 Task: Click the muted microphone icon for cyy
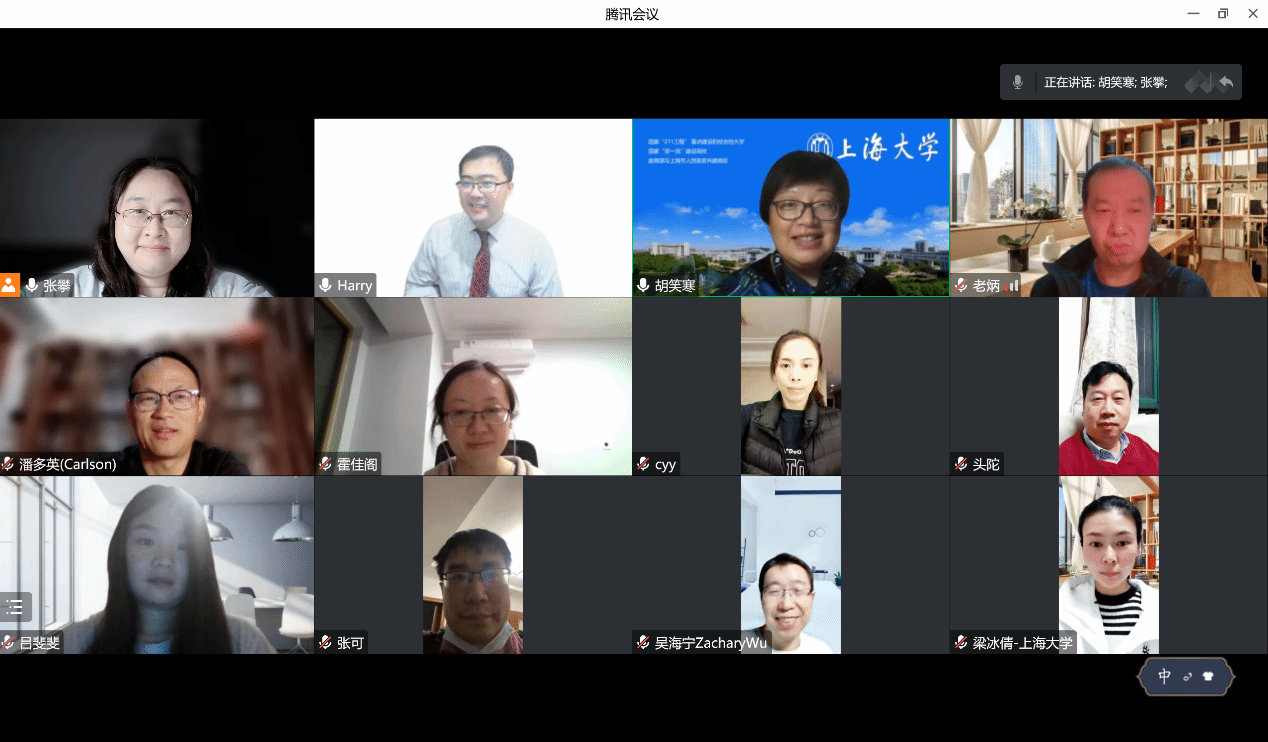coord(643,464)
